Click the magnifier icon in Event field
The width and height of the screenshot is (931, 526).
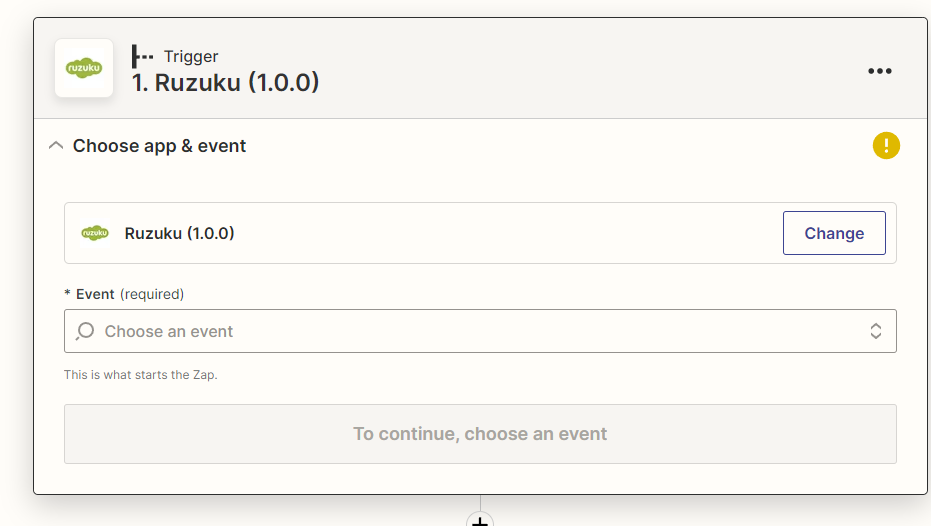(x=86, y=331)
